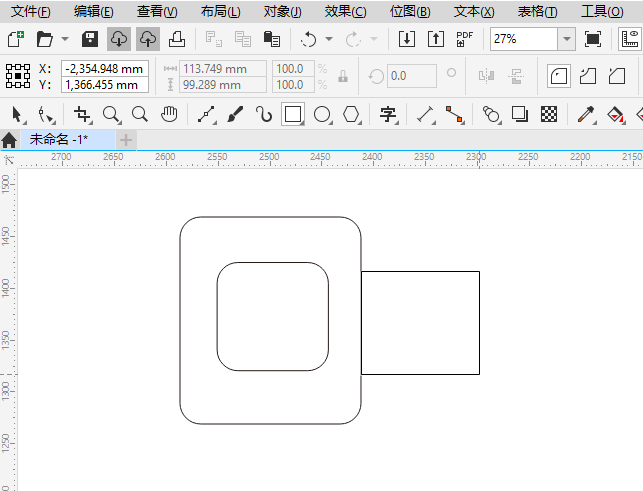Viewport: 643px width, 491px height.
Task: Select the round corner style
Action: point(559,76)
